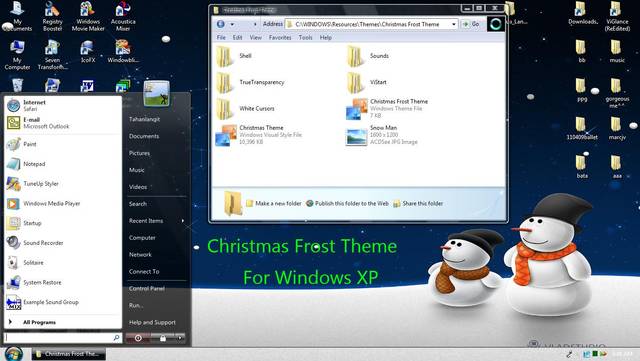Click Publish this folder to the Web
The width and height of the screenshot is (640, 361).
347,203
